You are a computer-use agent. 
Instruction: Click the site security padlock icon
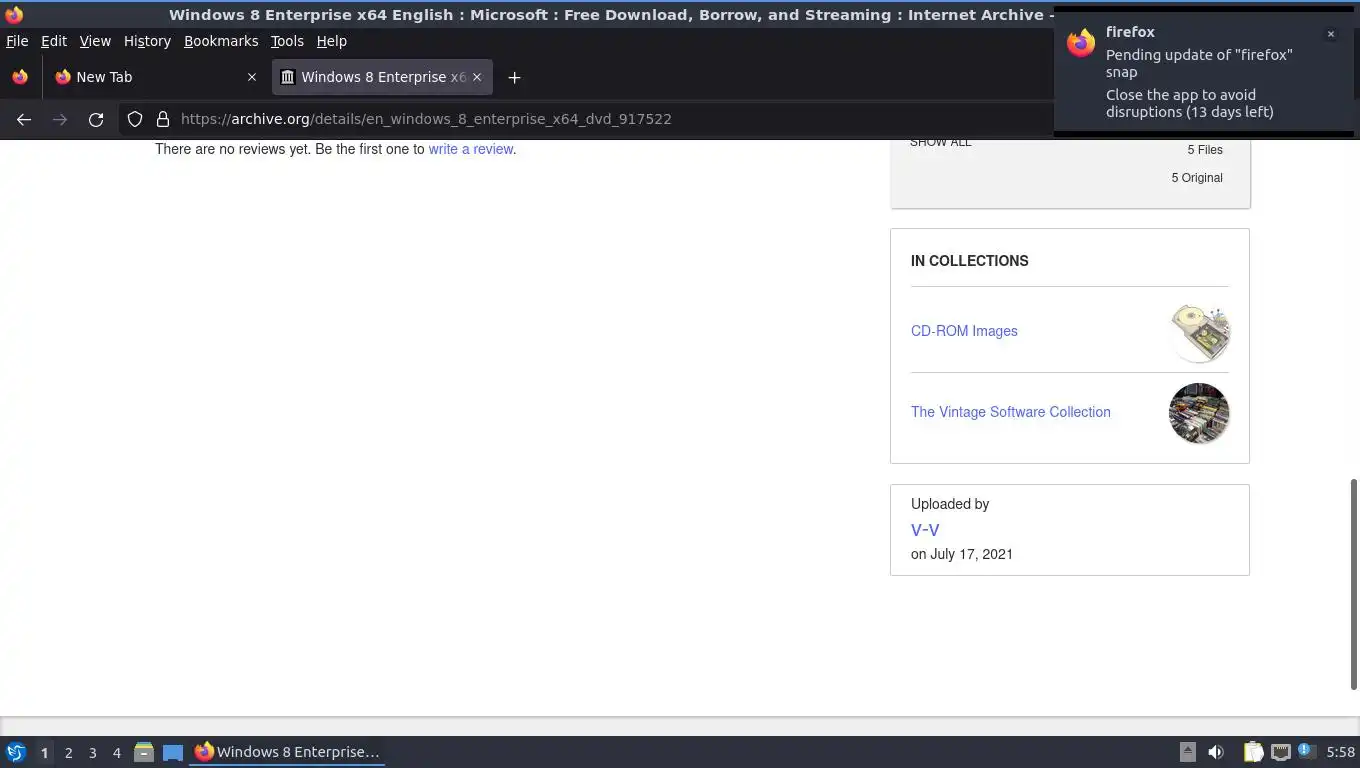coord(163,119)
